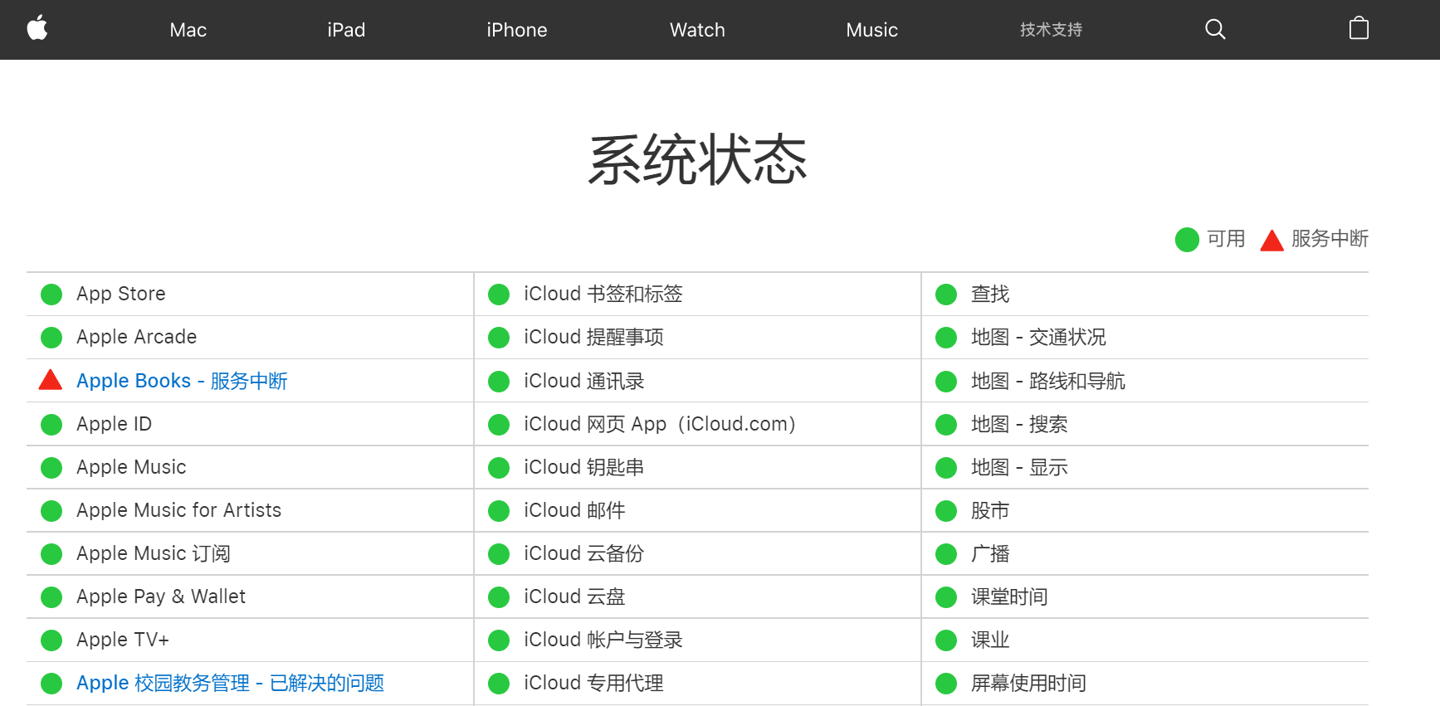
Task: Click the green dot beside Apple Music for Artists
Action: click(51, 510)
